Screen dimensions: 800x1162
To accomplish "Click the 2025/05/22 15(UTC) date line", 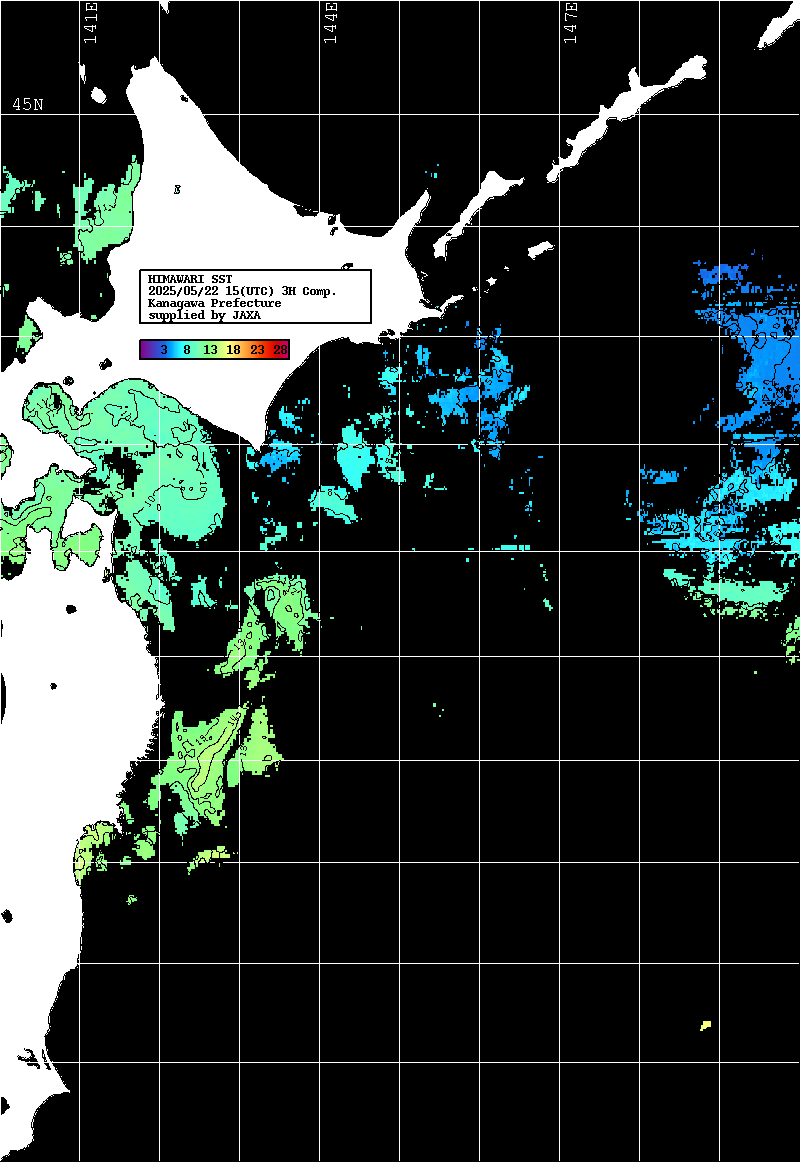I will (x=242, y=291).
